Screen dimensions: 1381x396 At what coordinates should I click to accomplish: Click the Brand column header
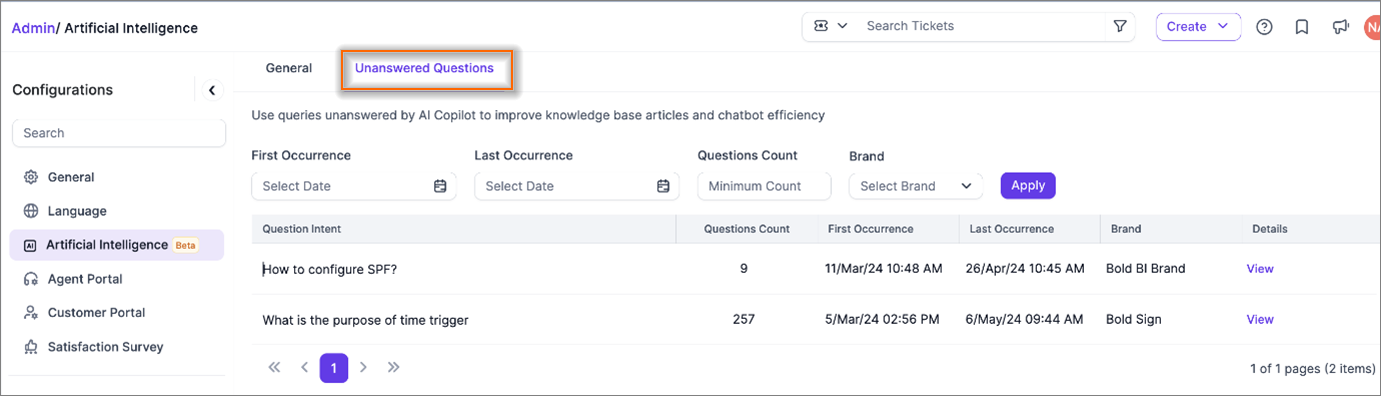coord(1126,229)
